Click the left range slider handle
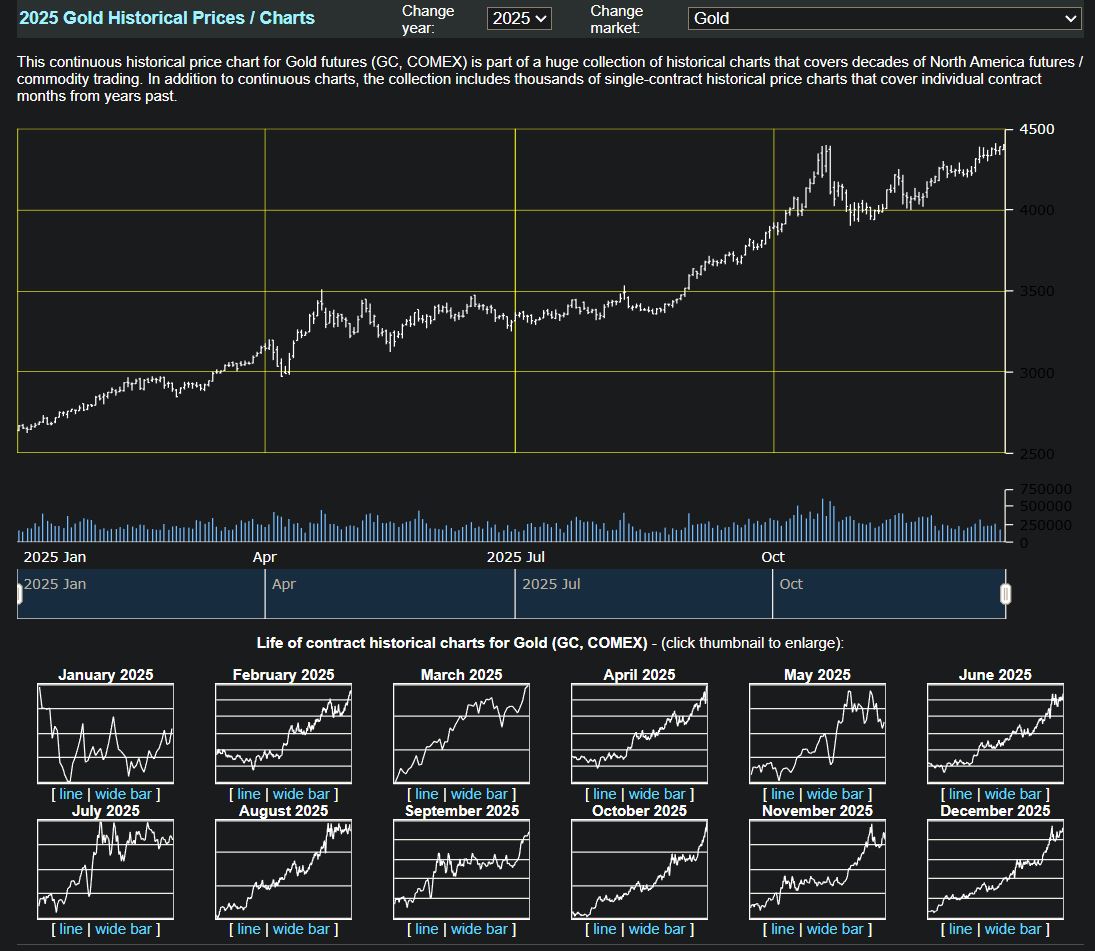 [x=19, y=594]
